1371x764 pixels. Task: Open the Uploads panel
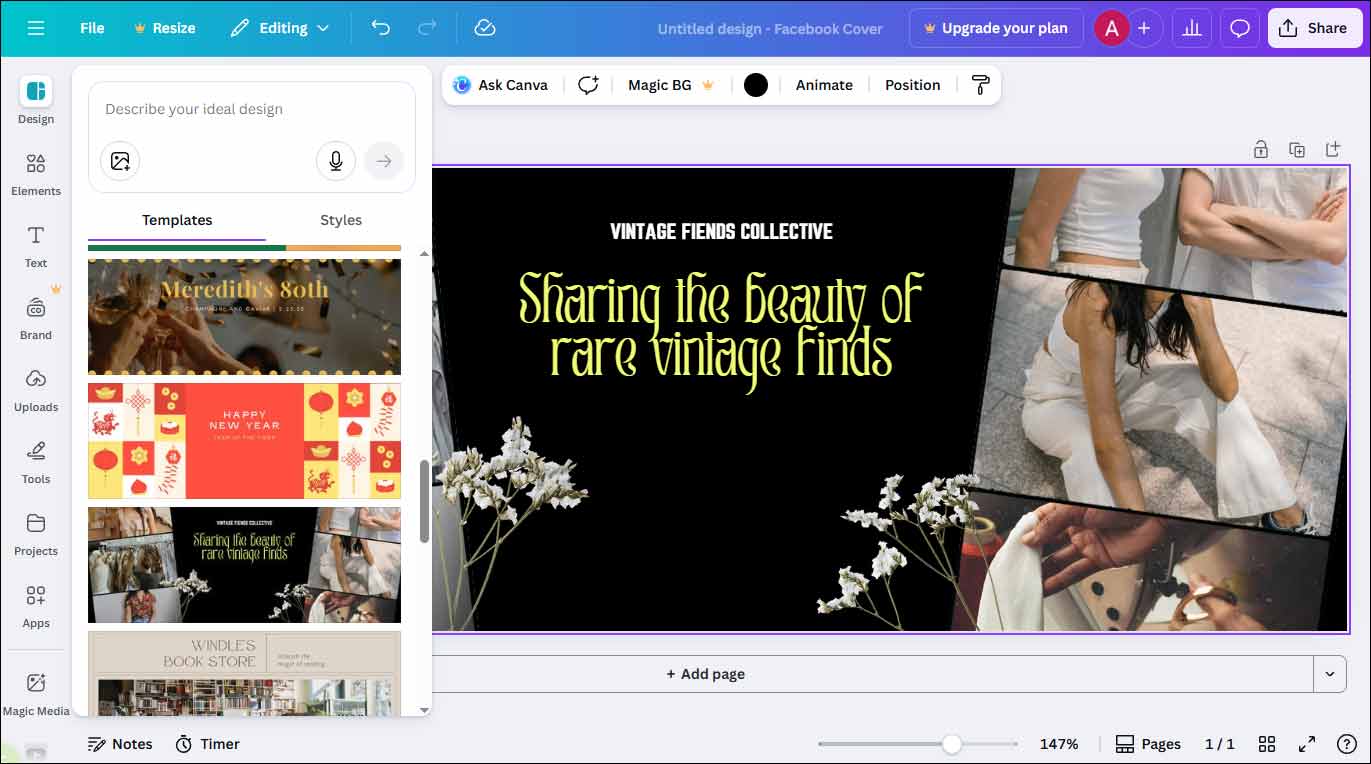coord(35,390)
